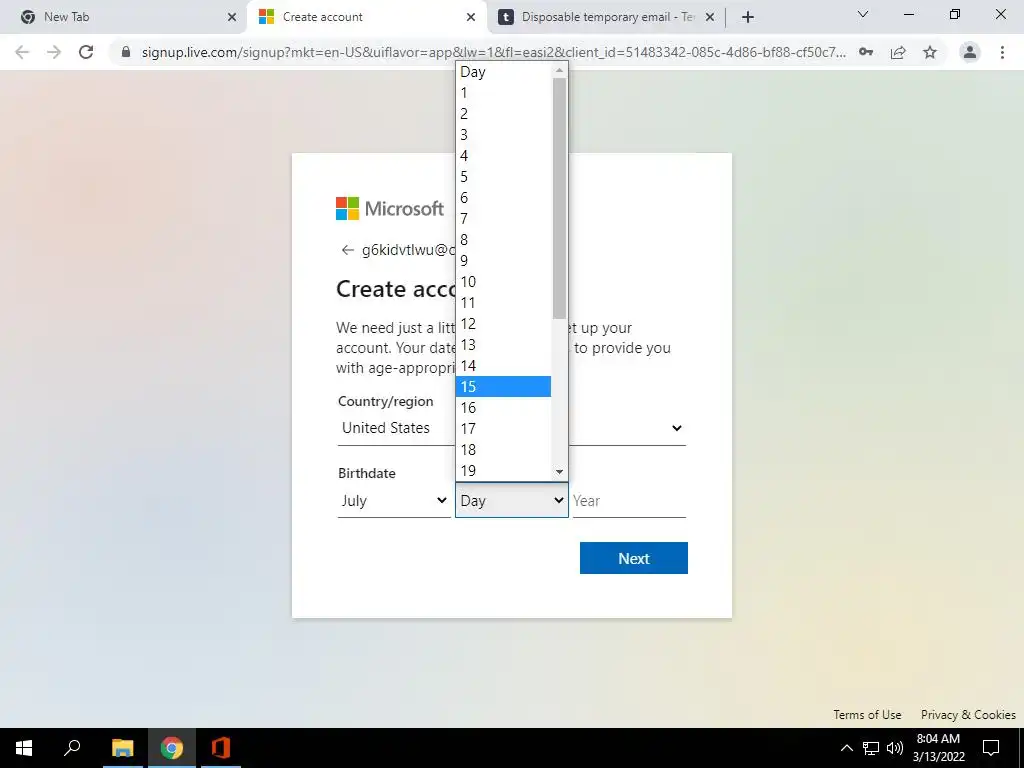
Task: Open File Explorer from taskbar
Action: pyautogui.click(x=122, y=748)
